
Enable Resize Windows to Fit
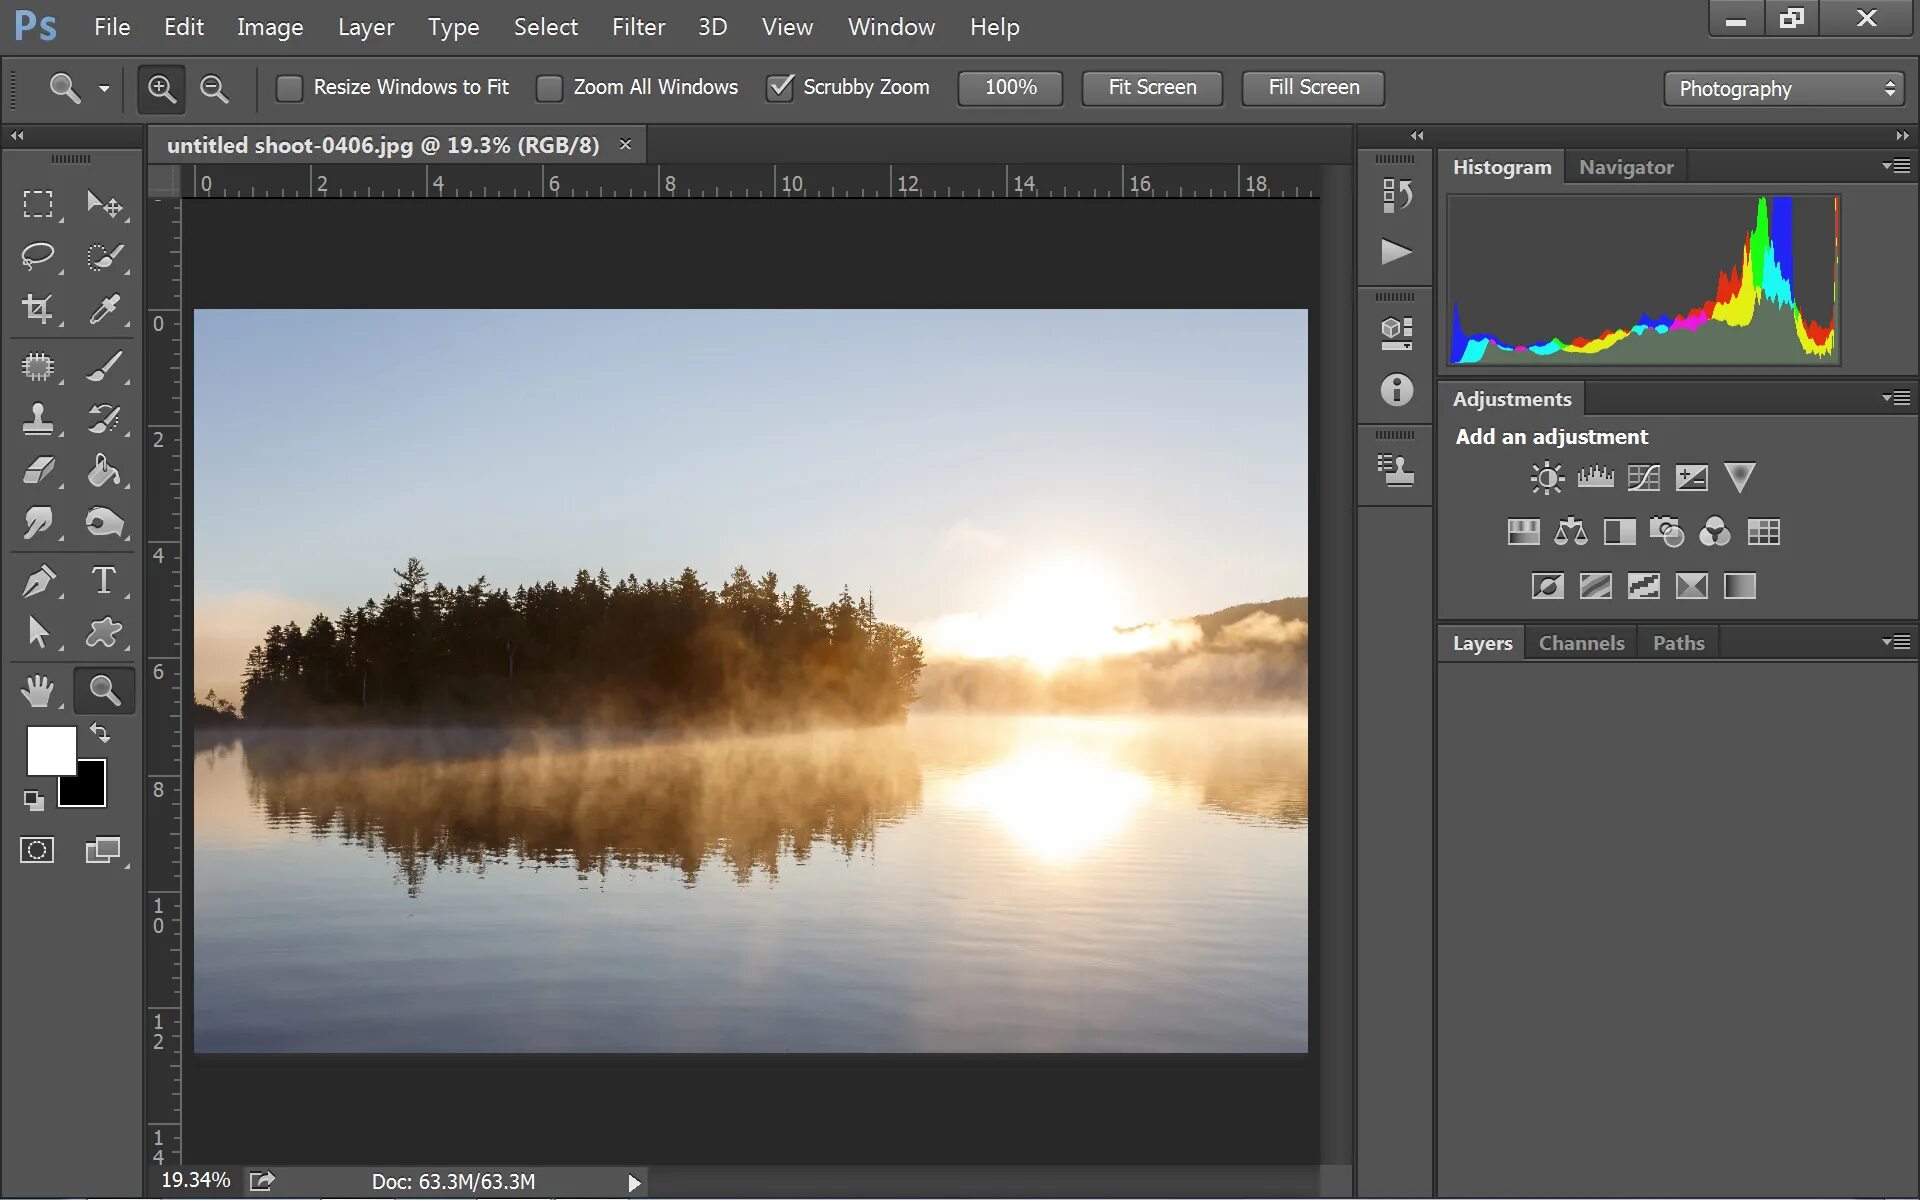(288, 87)
